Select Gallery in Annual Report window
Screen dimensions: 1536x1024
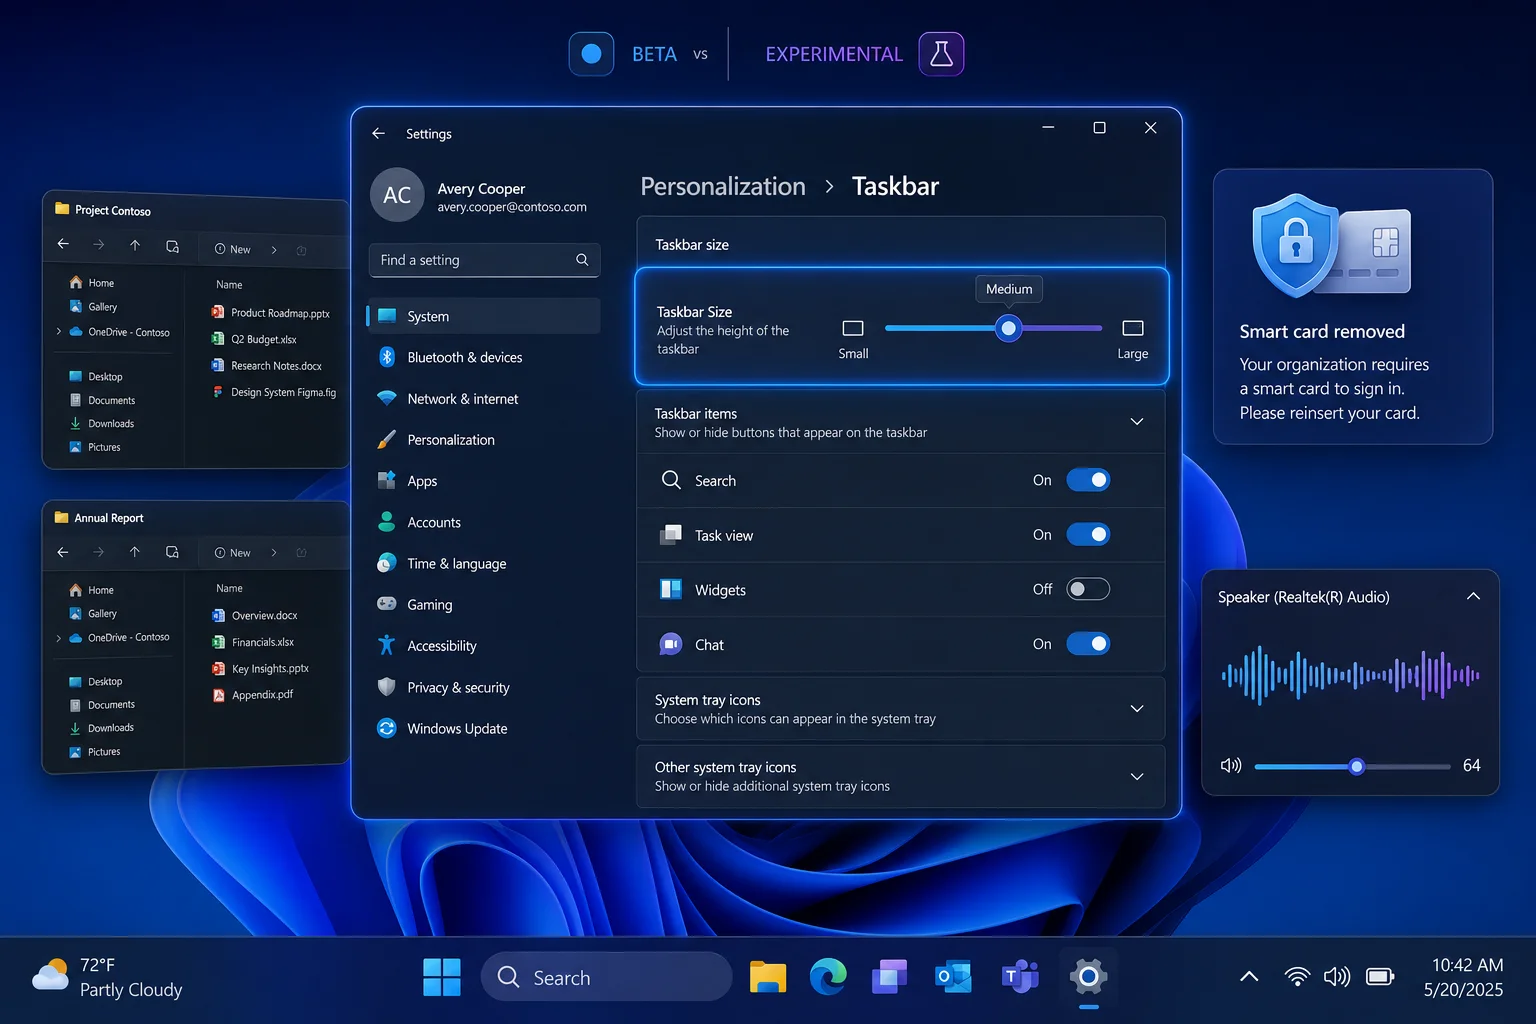(93, 614)
